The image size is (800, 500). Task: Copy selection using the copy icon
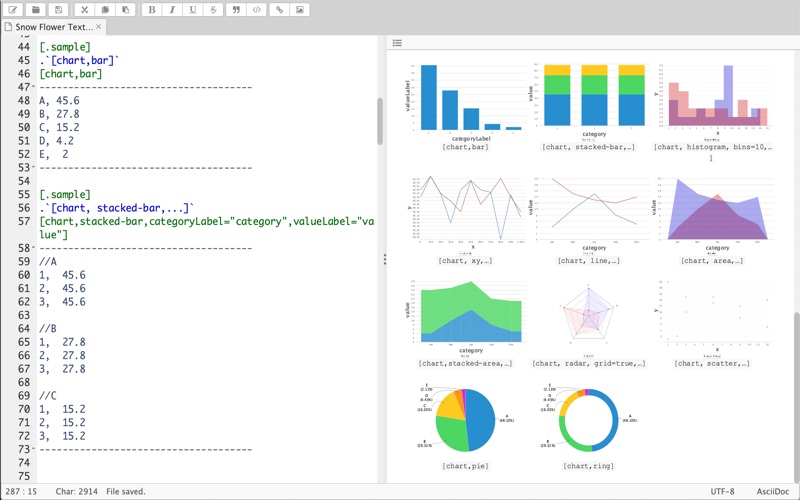tap(105, 9)
